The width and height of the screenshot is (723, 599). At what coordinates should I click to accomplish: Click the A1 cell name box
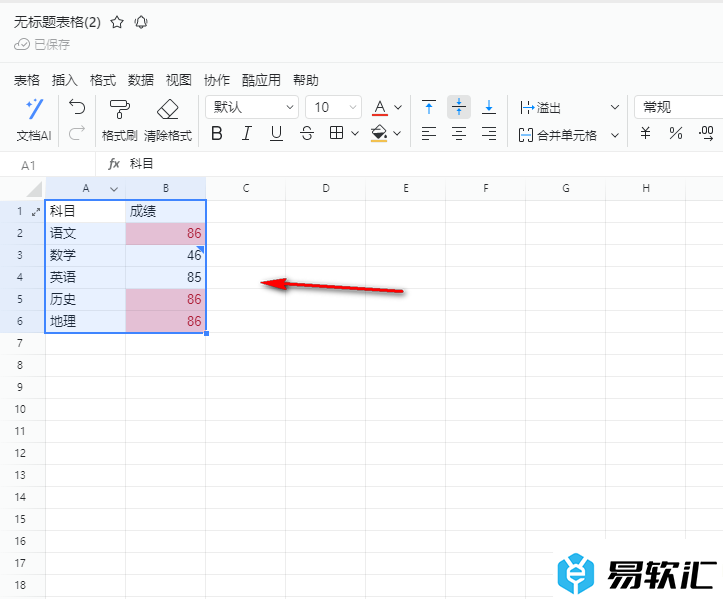(48, 165)
